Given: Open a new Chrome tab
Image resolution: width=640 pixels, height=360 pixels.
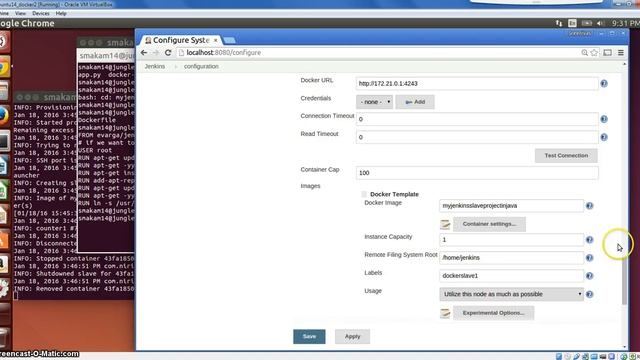Looking at the screenshot, I should [229, 40].
